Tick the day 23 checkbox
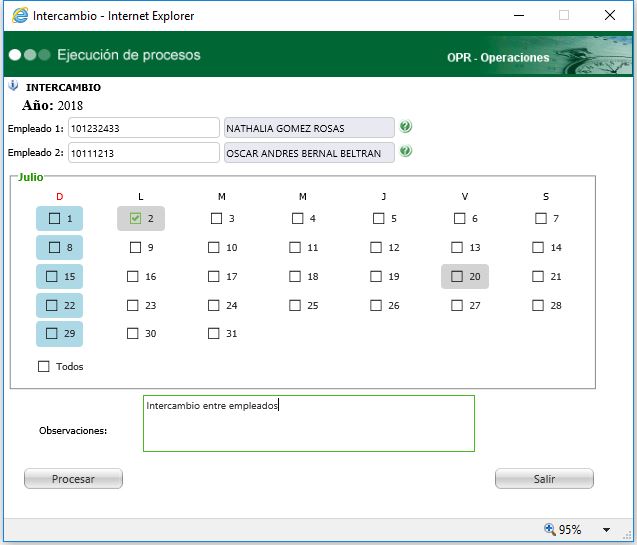This screenshot has height=545, width=637. [133, 305]
